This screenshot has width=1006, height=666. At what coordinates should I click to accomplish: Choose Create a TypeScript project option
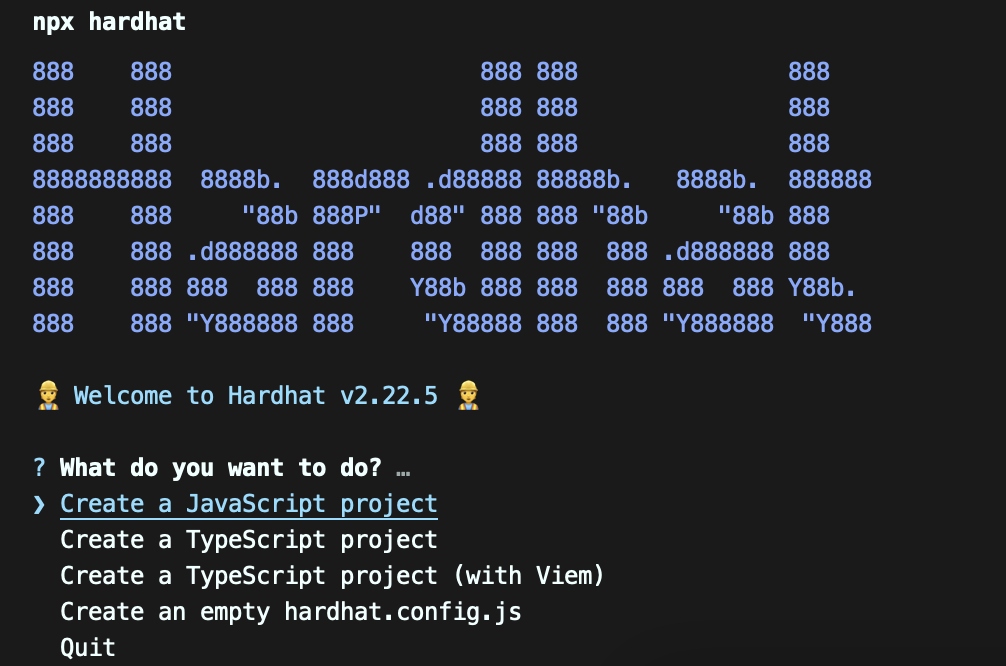pyautogui.click(x=249, y=540)
